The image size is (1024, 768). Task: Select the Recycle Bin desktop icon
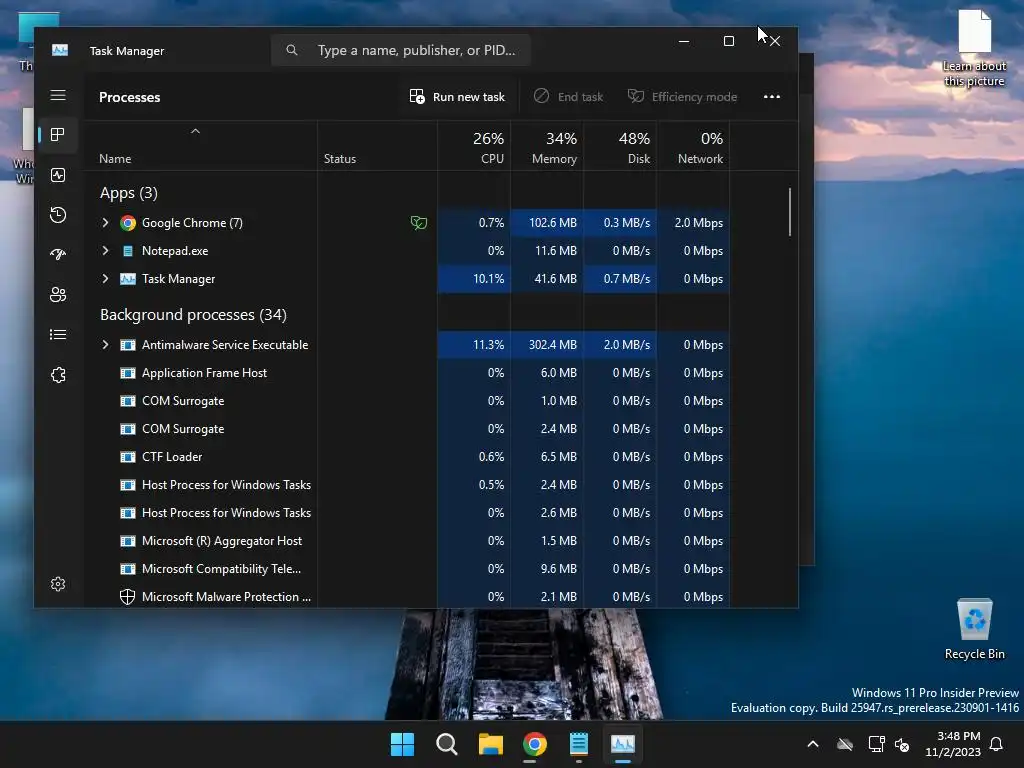point(974,630)
